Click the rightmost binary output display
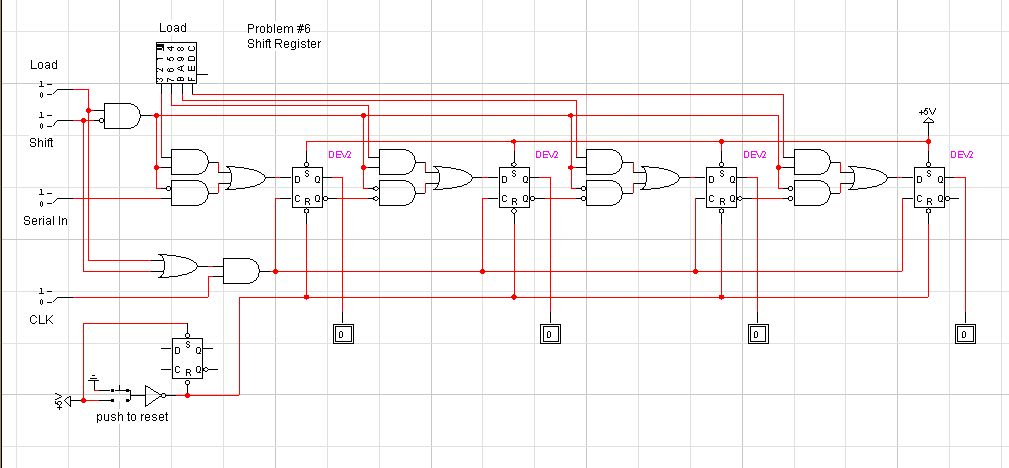The width and height of the screenshot is (1009, 468). 964,334
